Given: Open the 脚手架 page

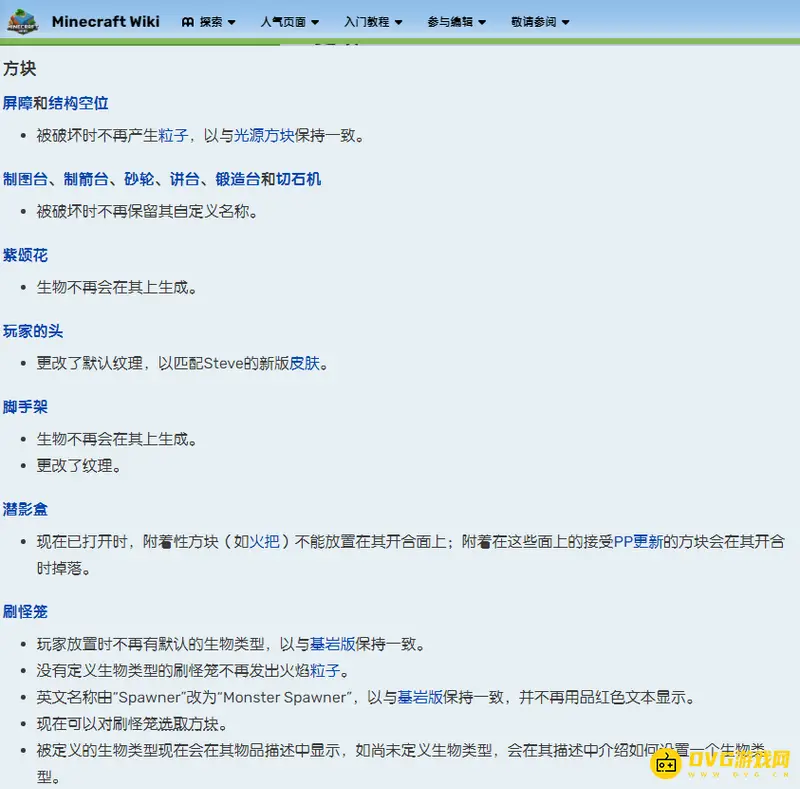Looking at the screenshot, I should coord(25,407).
